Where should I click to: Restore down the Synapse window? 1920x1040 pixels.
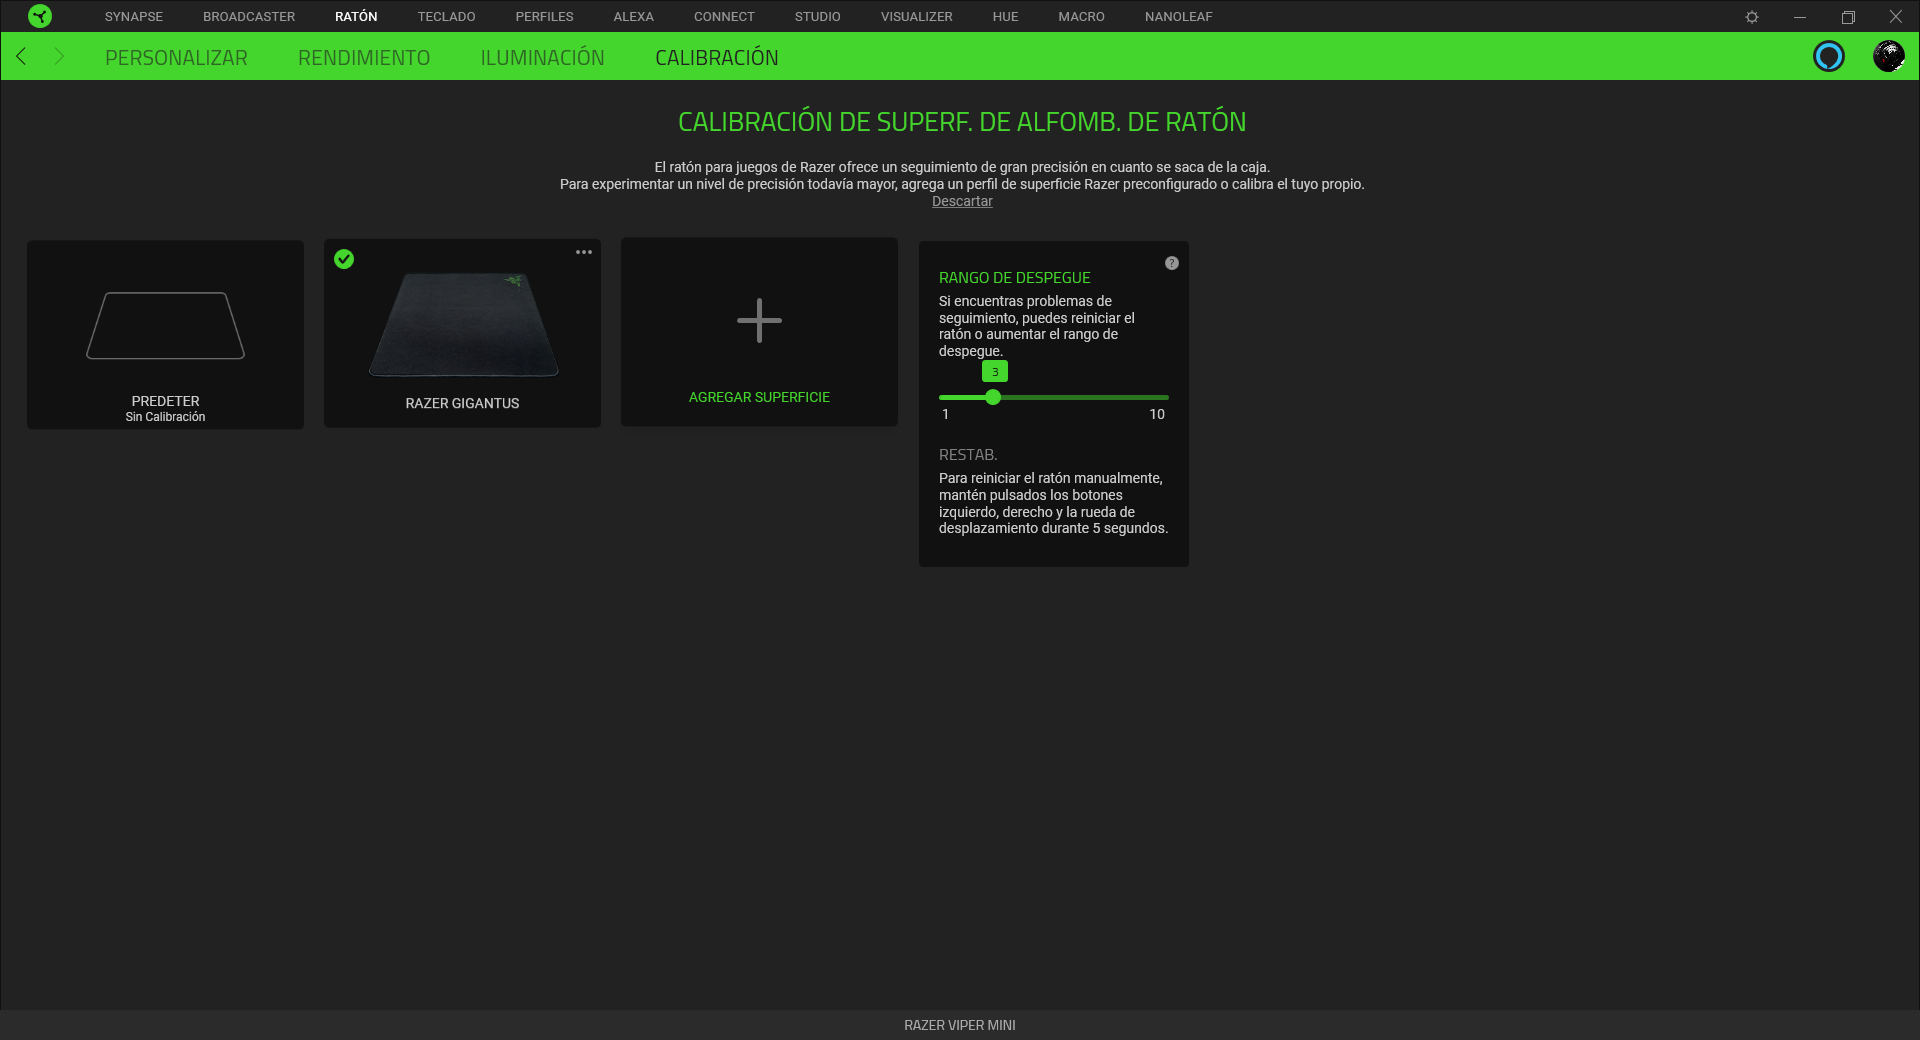1848,17
